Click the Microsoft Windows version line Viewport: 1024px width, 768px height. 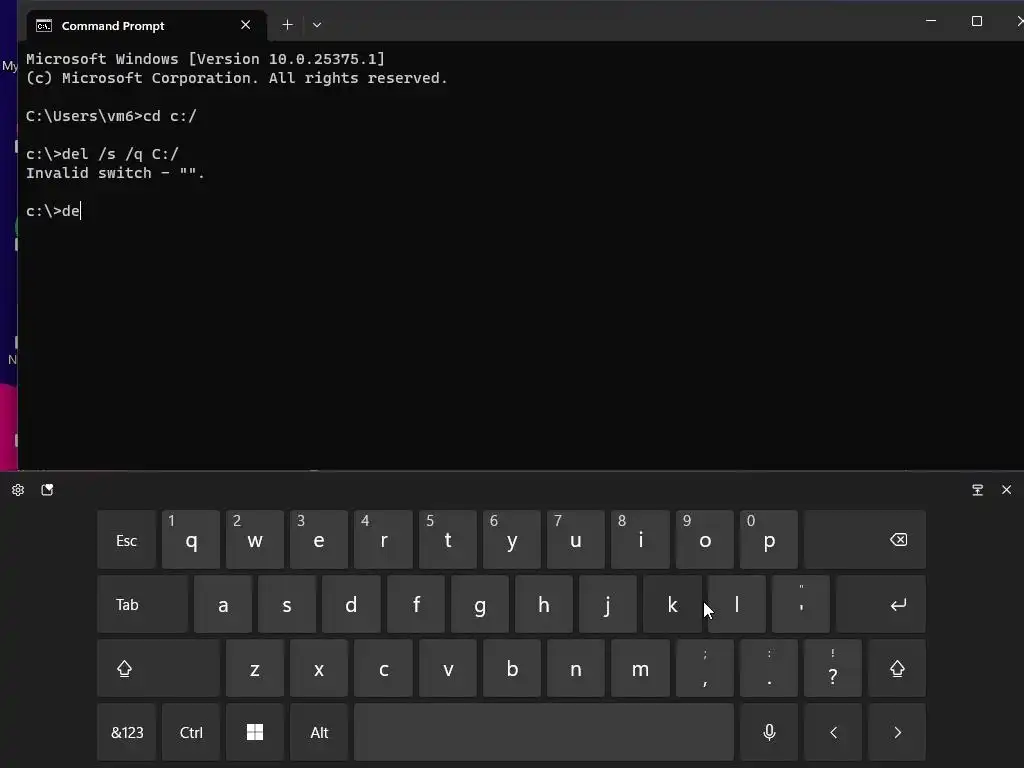(x=205, y=59)
